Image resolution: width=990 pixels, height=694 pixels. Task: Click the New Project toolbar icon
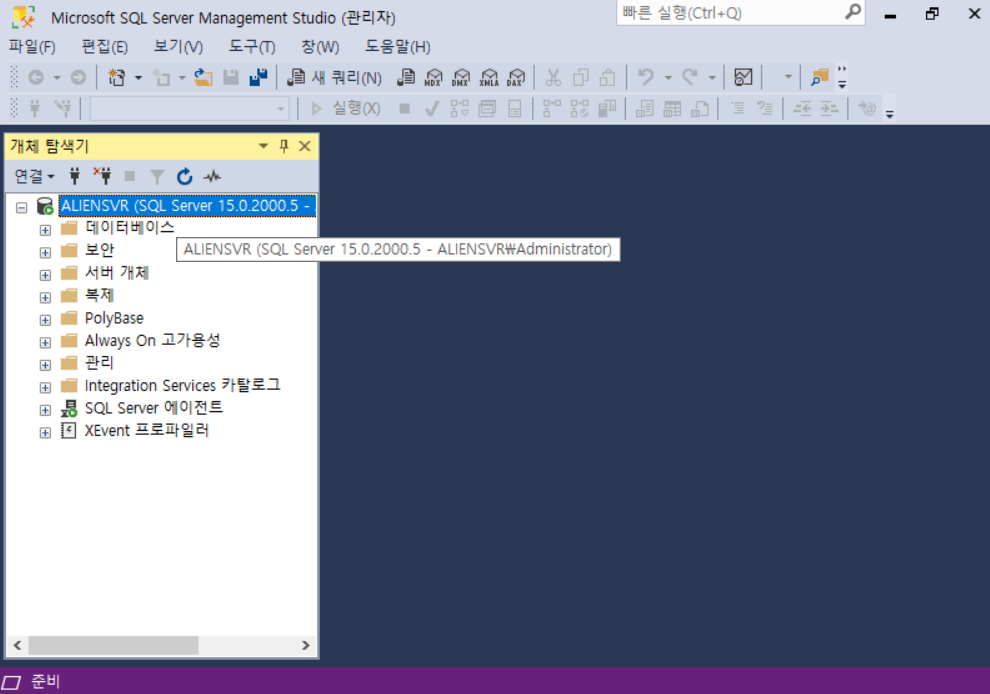pos(117,77)
